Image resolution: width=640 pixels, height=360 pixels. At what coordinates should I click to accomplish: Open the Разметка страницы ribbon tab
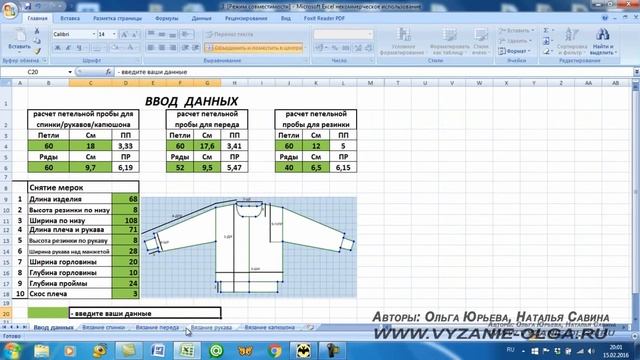point(117,18)
